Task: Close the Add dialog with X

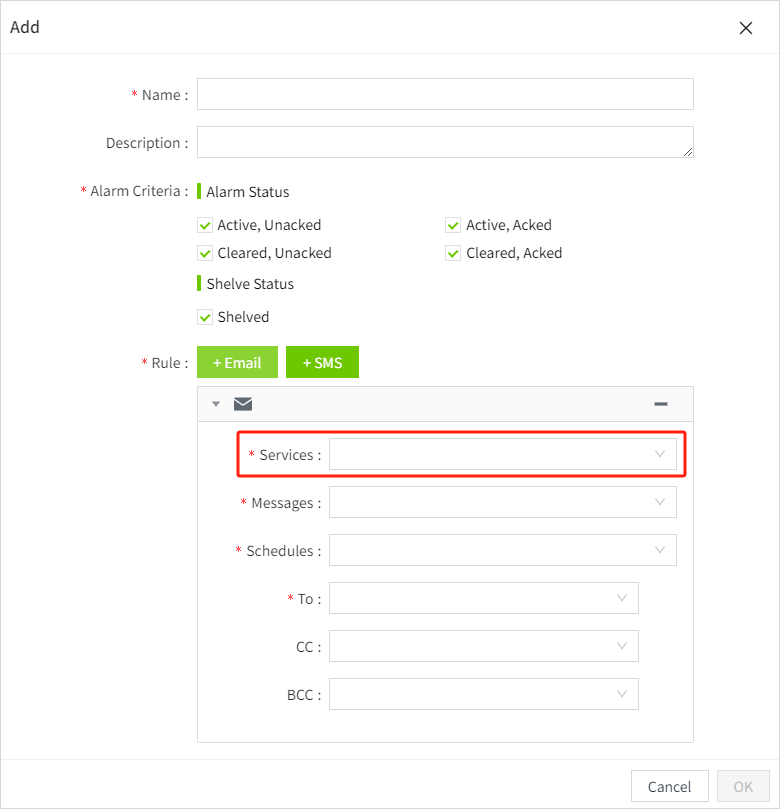Action: pyautogui.click(x=745, y=28)
